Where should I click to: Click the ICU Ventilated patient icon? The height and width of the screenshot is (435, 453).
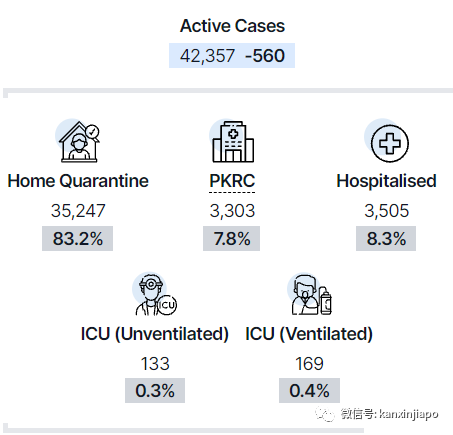[x=310, y=294]
